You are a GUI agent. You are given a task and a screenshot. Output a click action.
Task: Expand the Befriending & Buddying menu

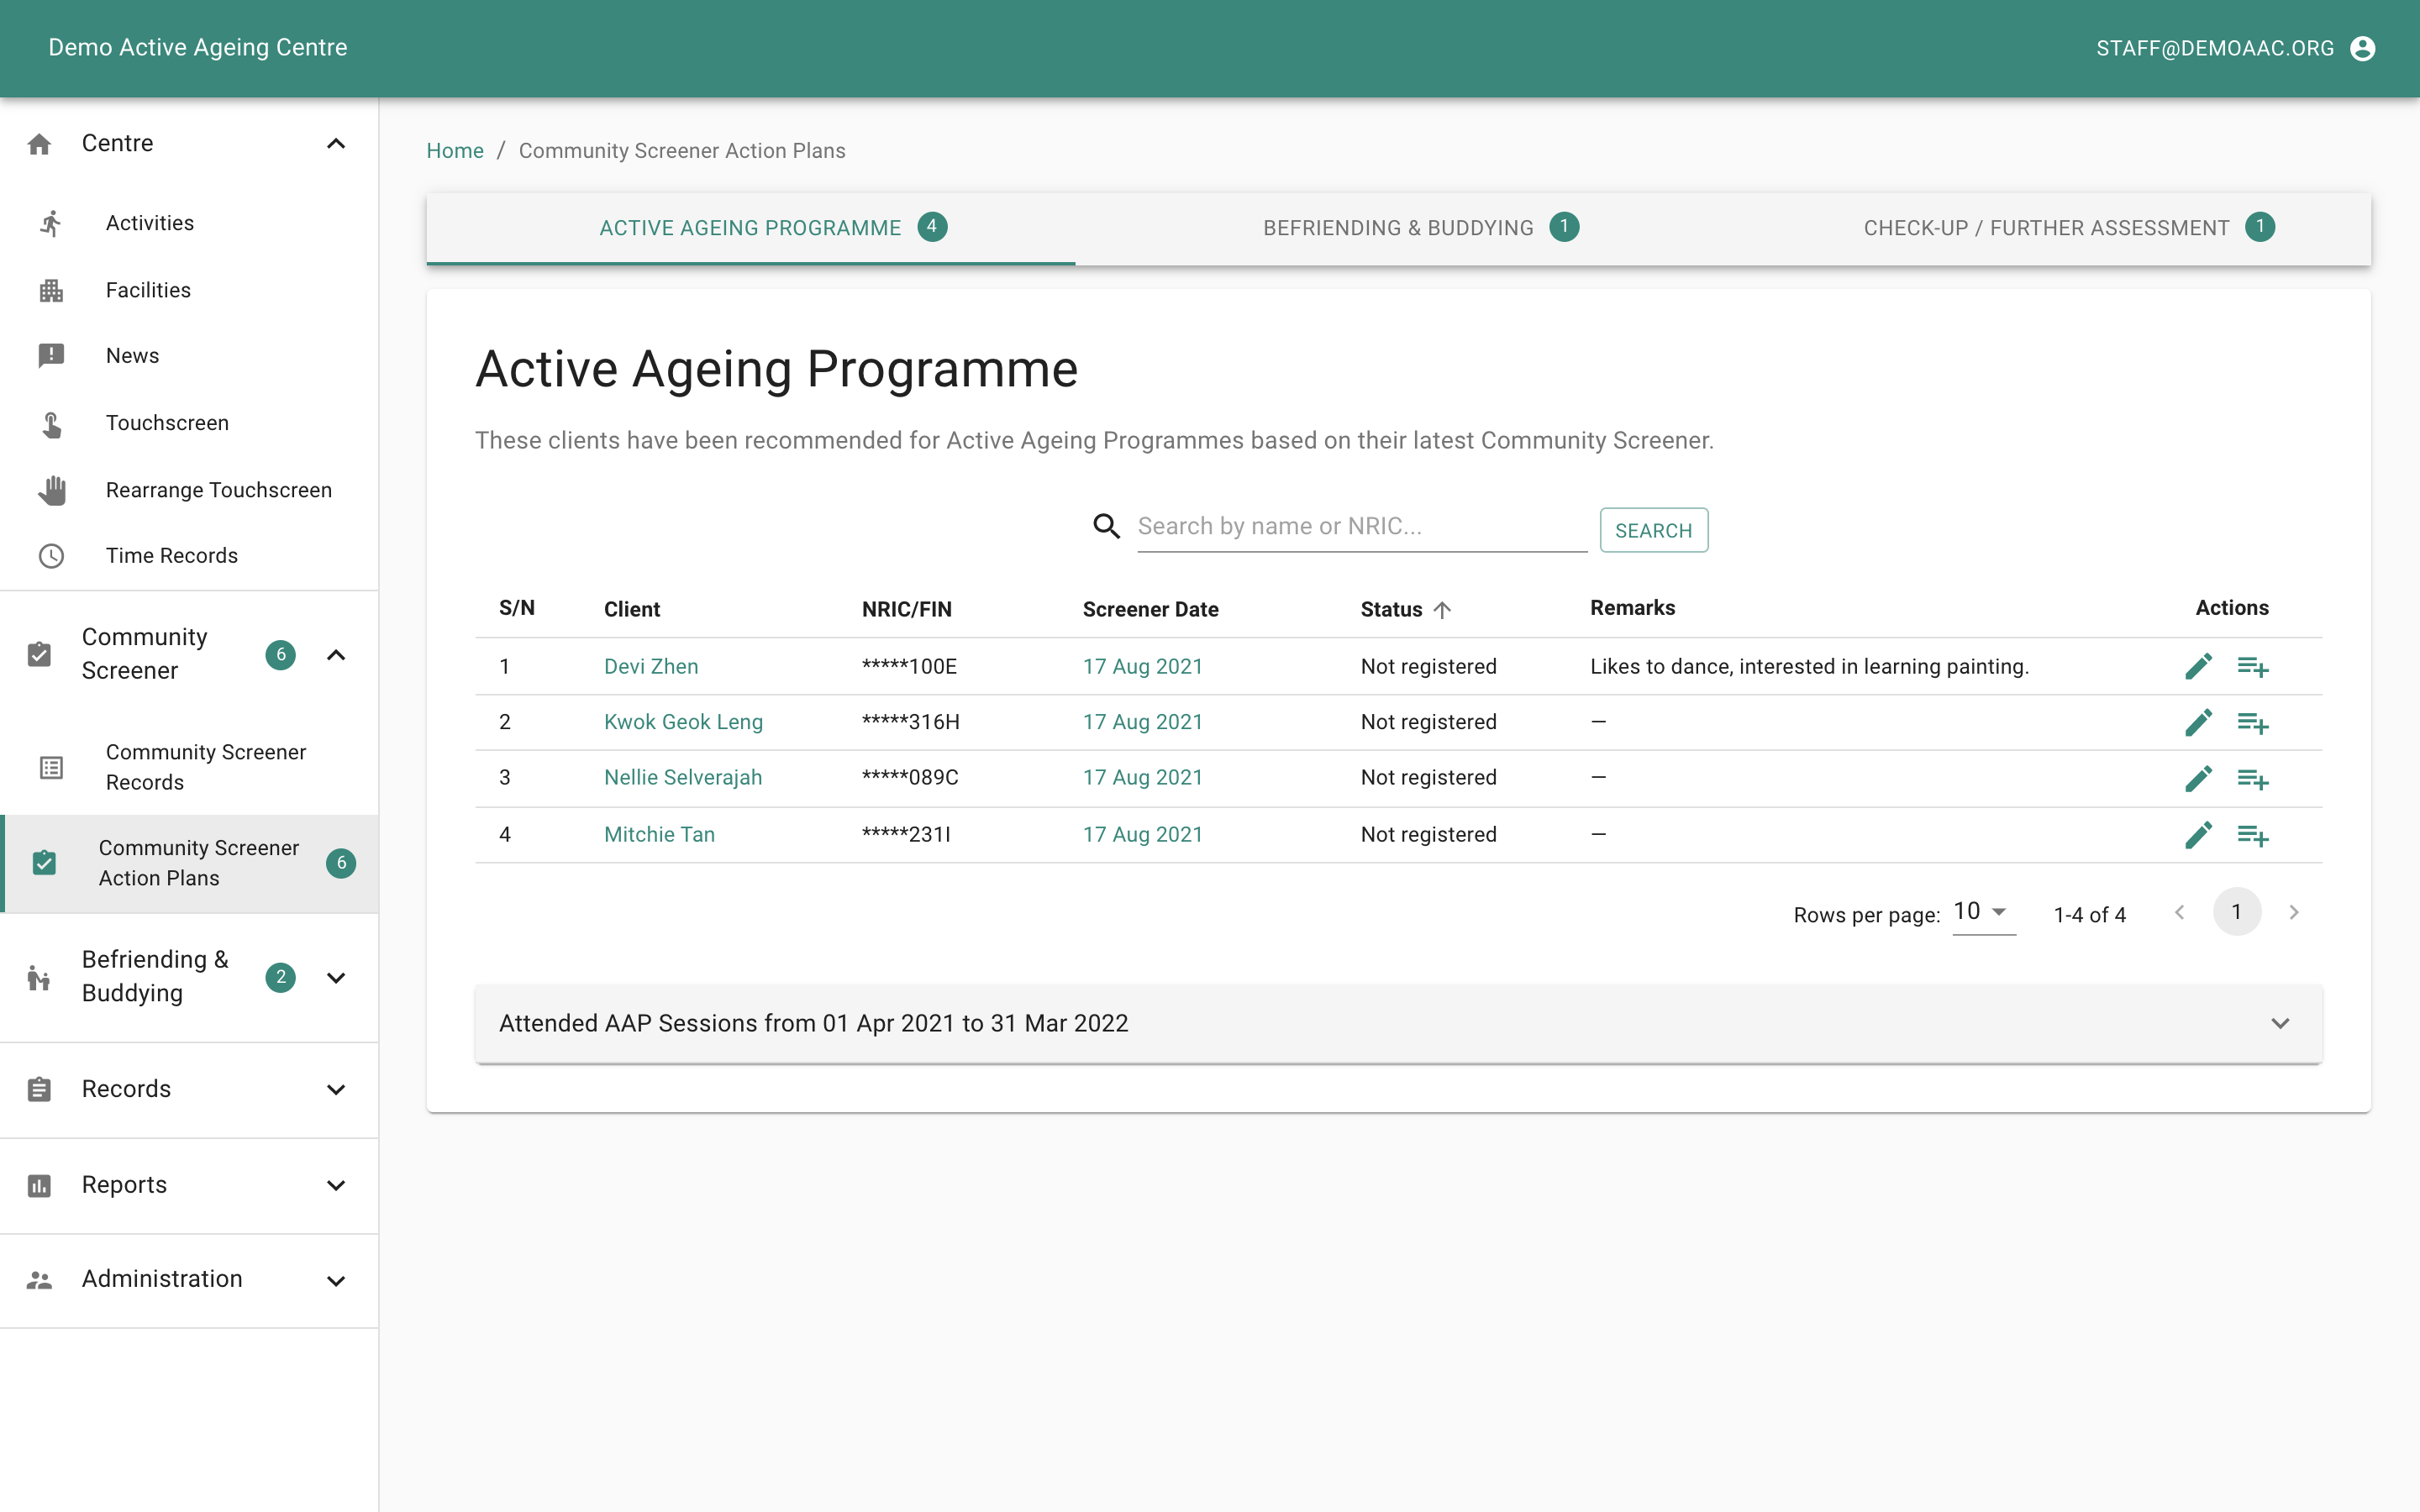[x=336, y=978]
